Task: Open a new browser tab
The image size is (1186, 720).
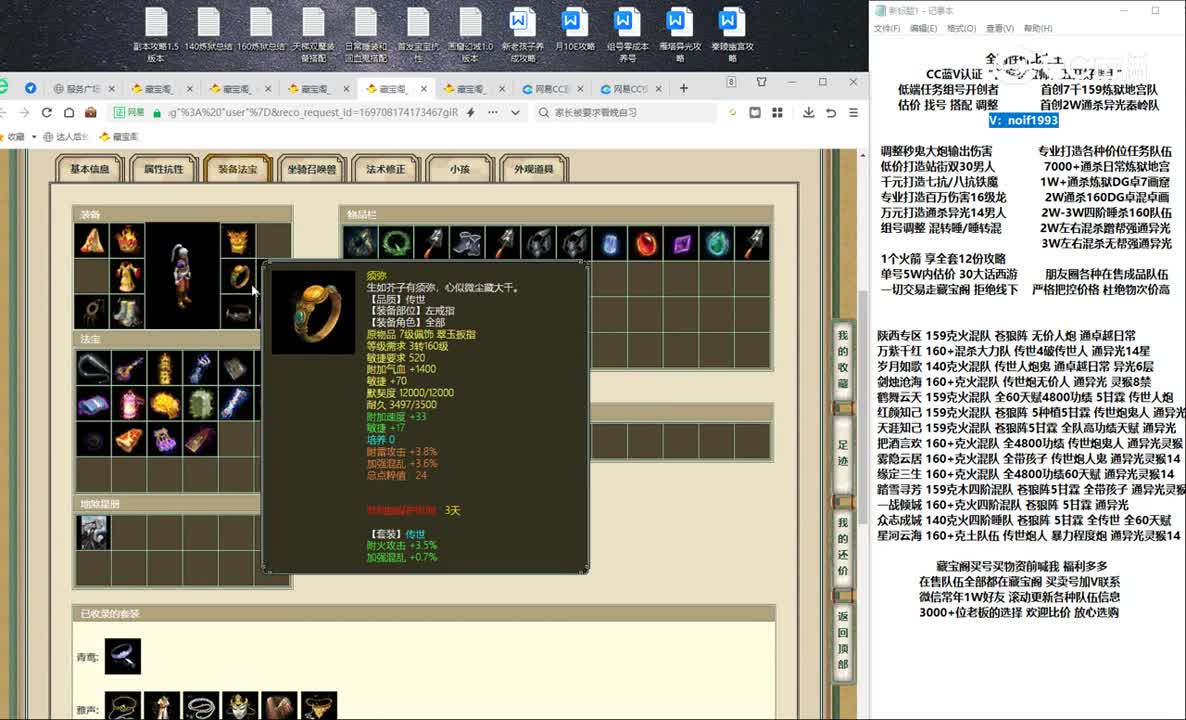Action: point(684,88)
